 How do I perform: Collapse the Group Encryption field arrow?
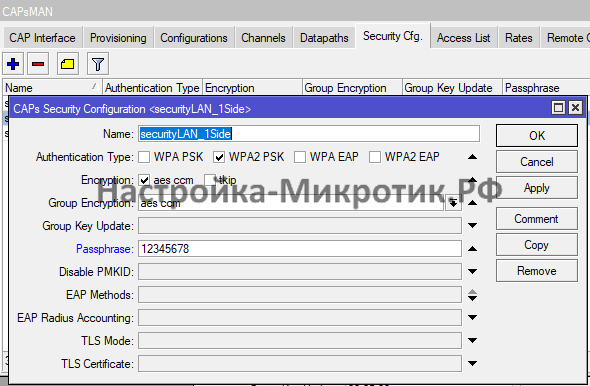click(x=472, y=203)
